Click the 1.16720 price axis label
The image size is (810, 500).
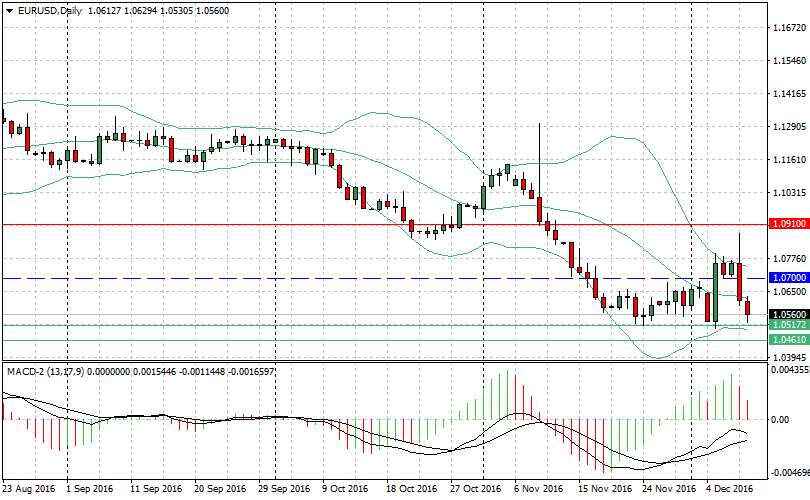point(789,29)
